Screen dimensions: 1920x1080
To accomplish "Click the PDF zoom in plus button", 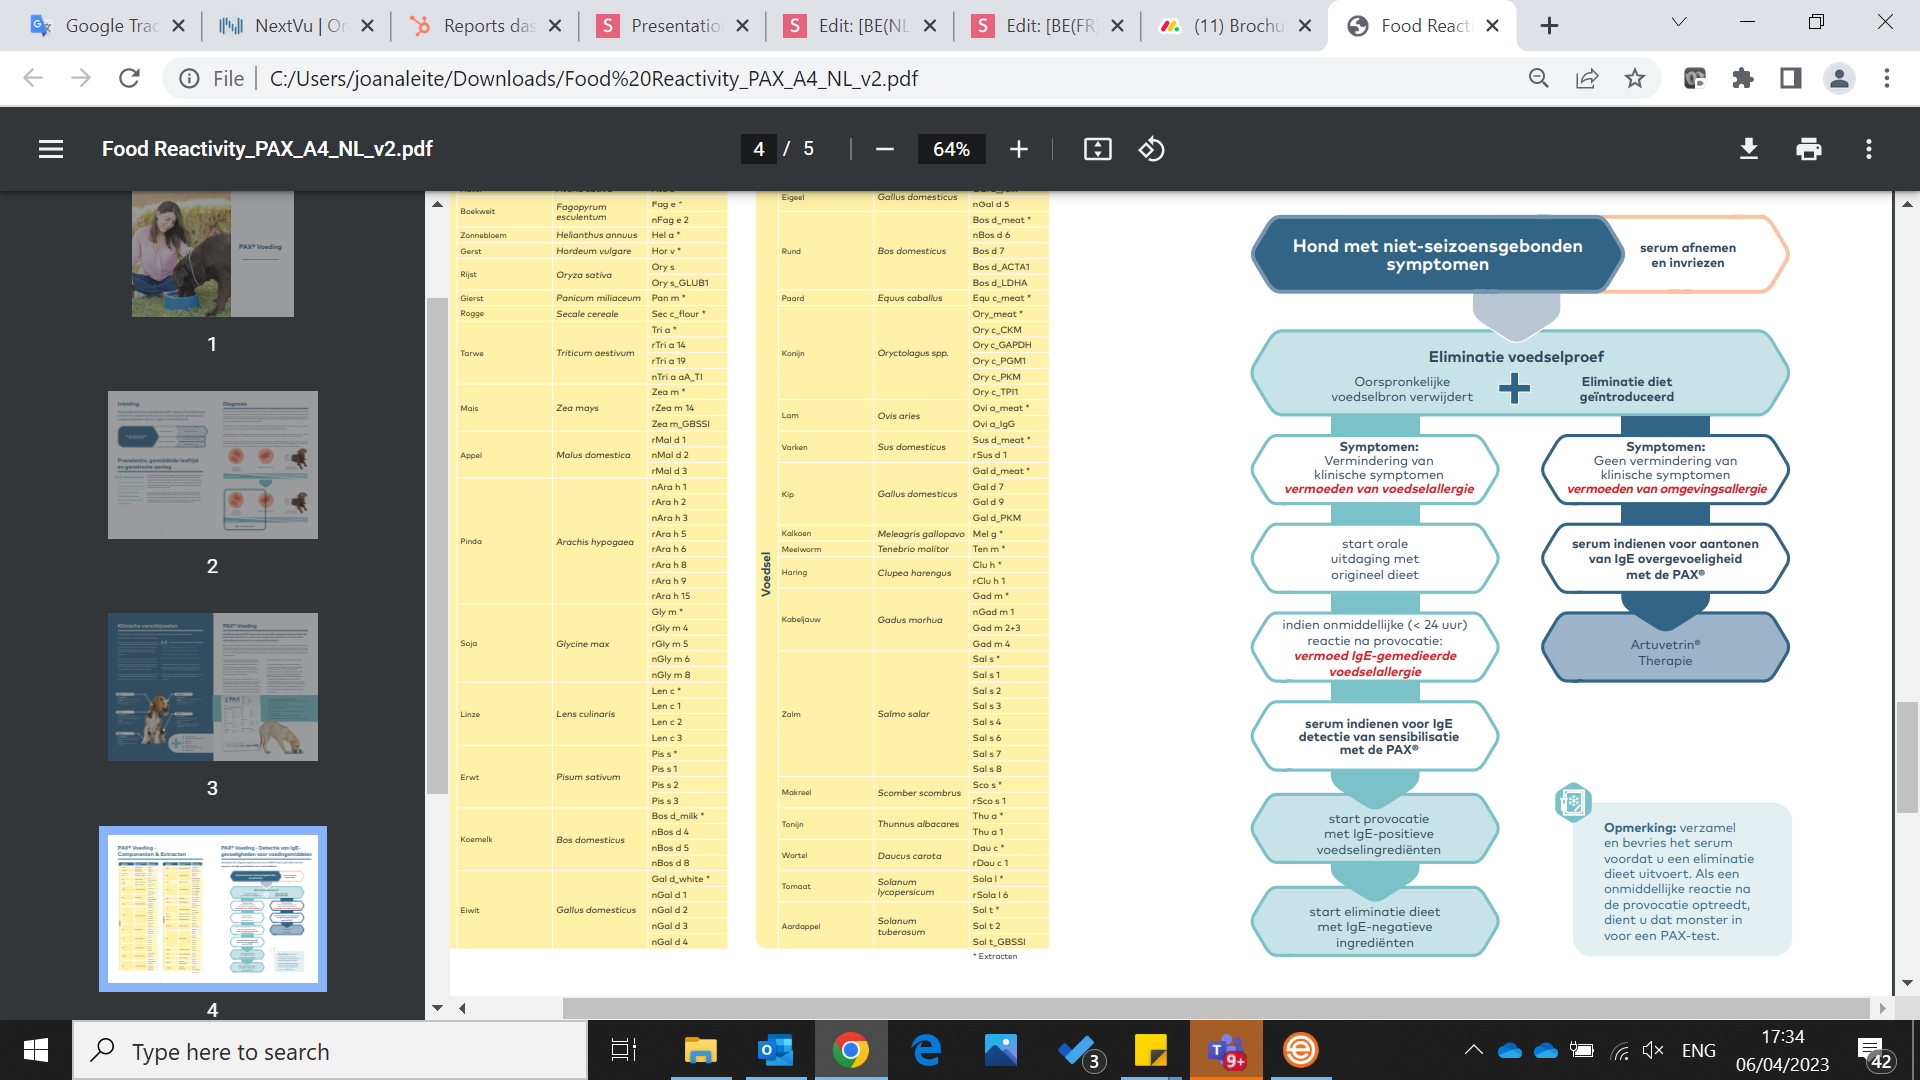I will click(x=1018, y=149).
